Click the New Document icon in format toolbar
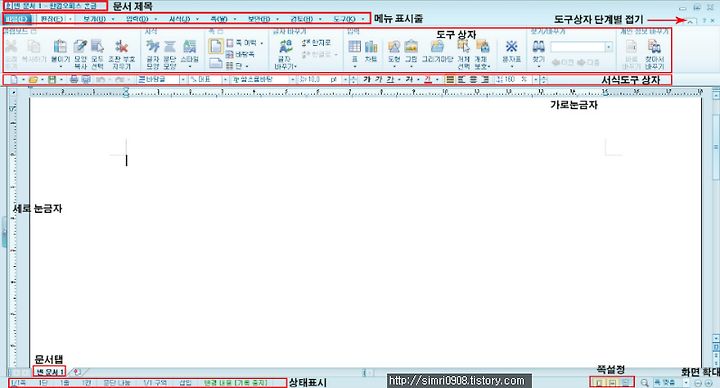This screenshot has width=720, height=388. click(14, 80)
